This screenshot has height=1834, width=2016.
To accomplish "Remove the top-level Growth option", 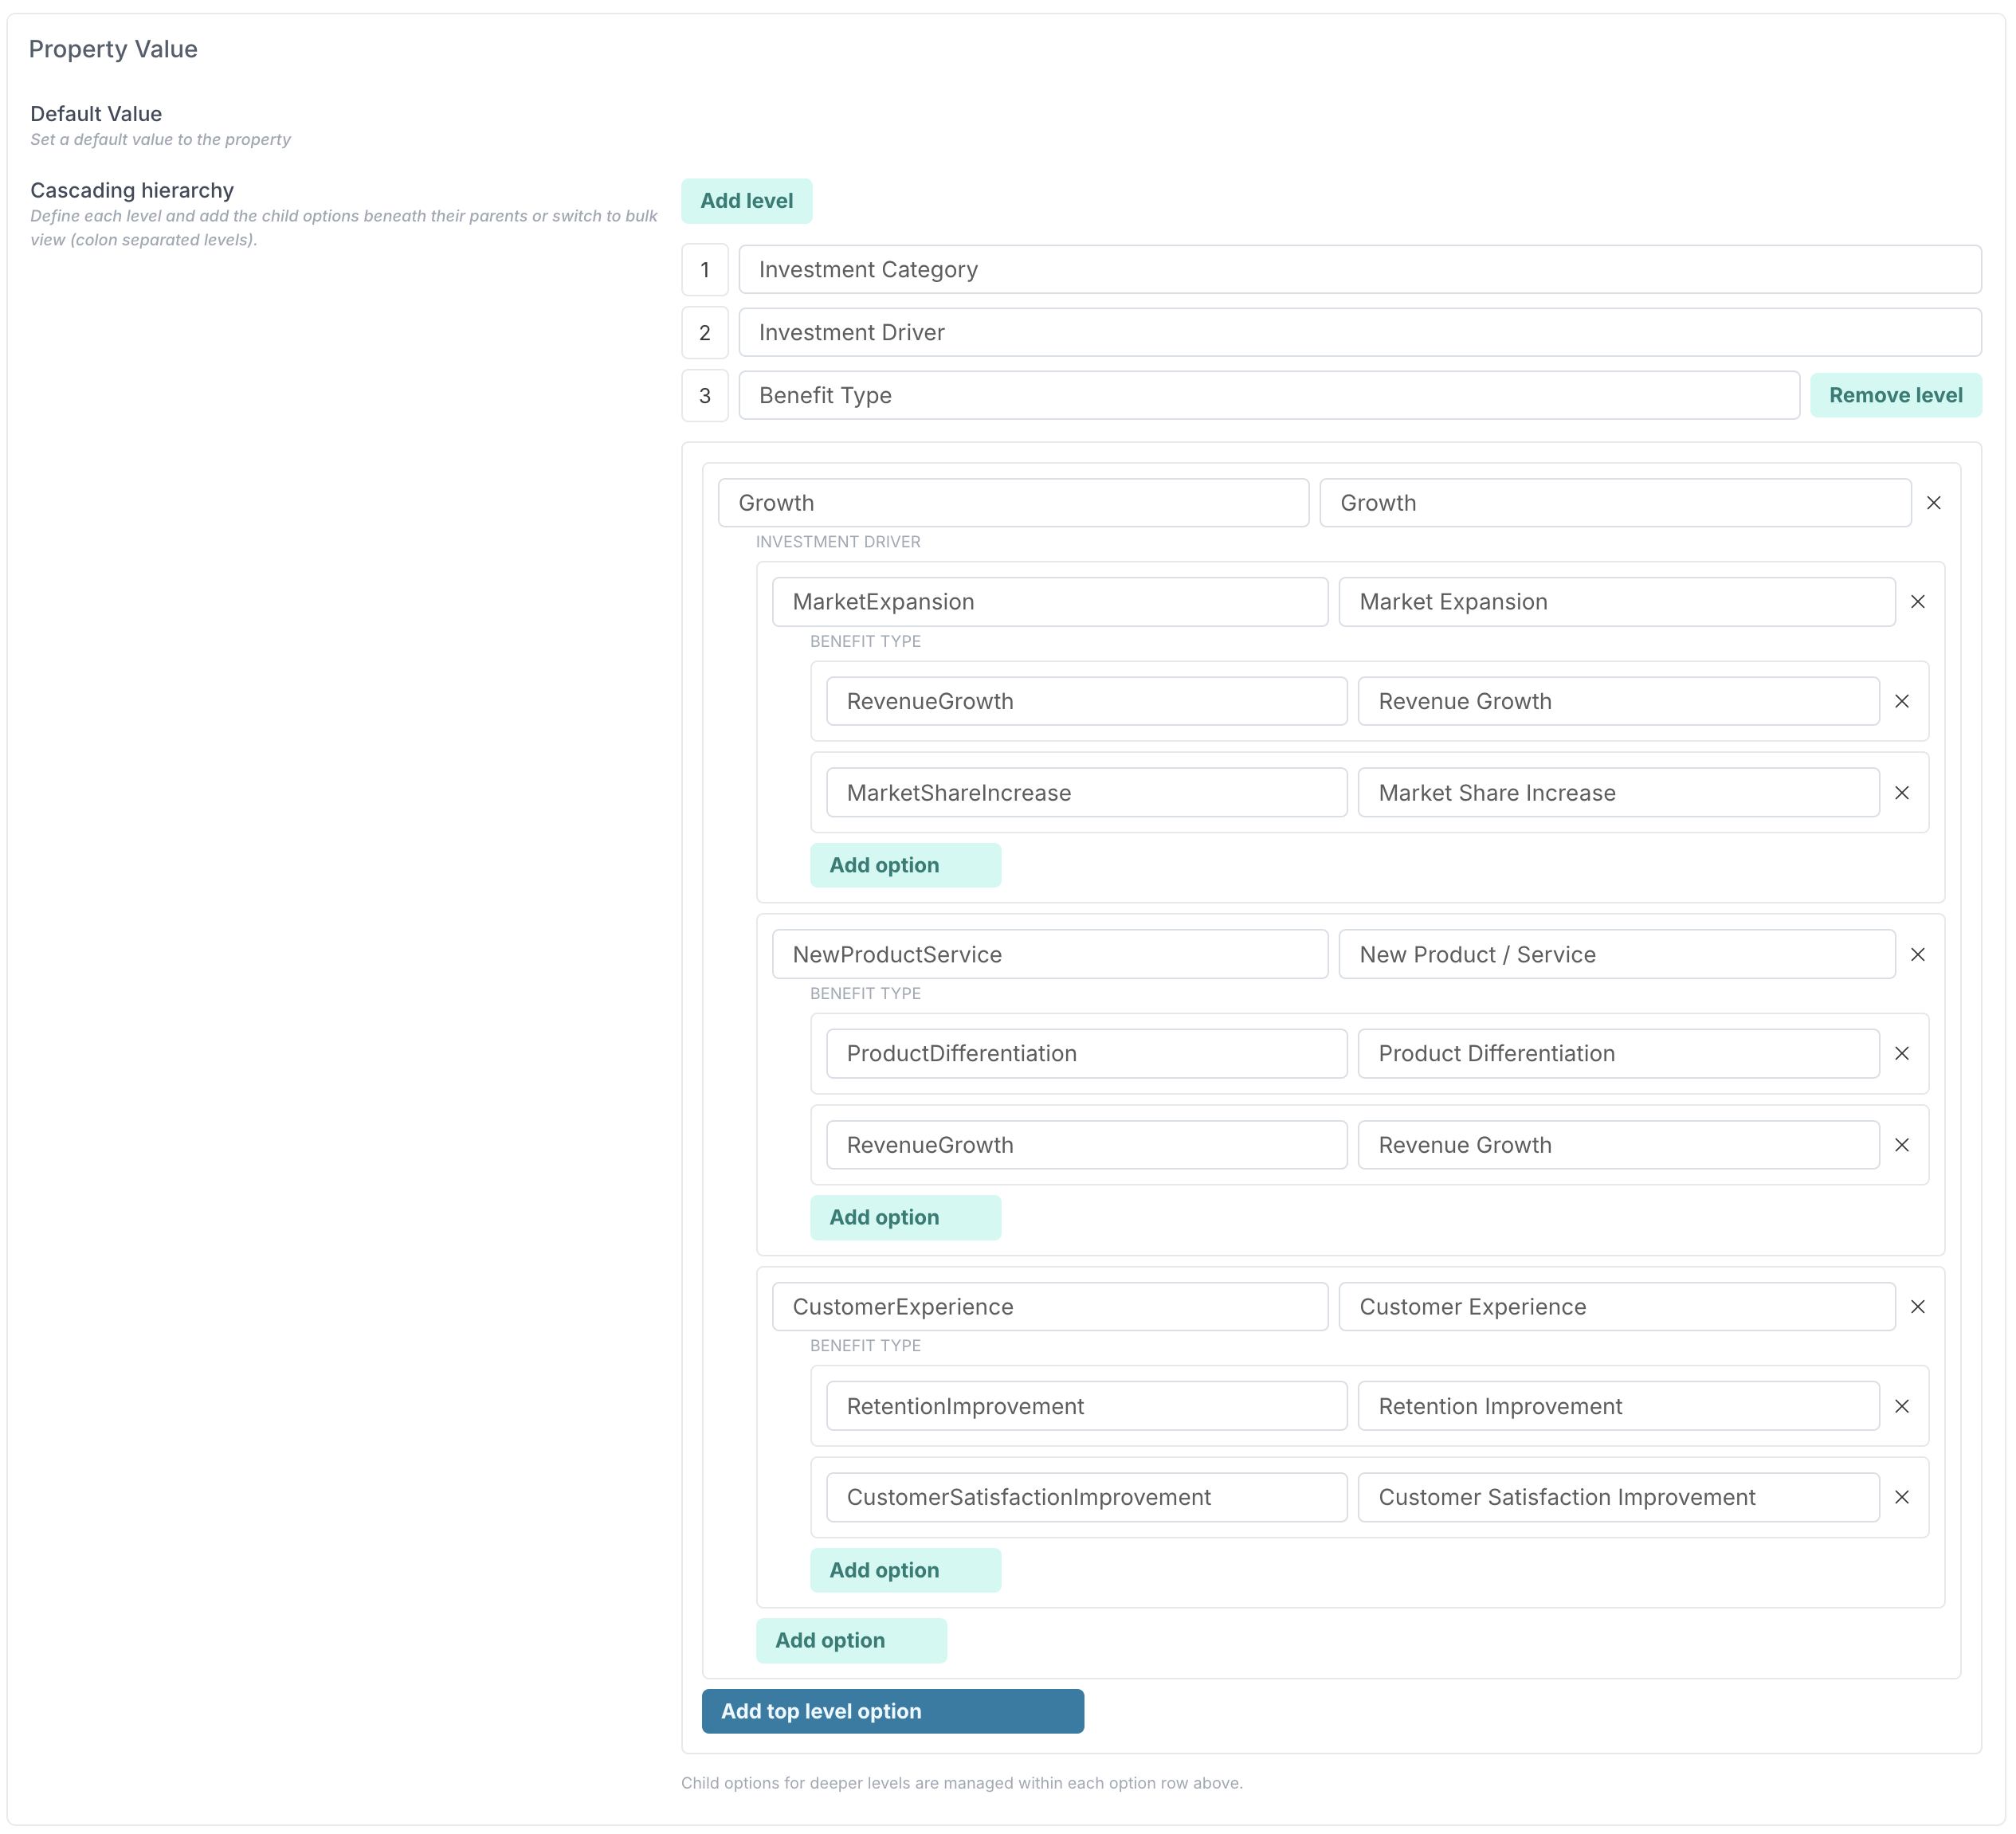I will 1933,503.
